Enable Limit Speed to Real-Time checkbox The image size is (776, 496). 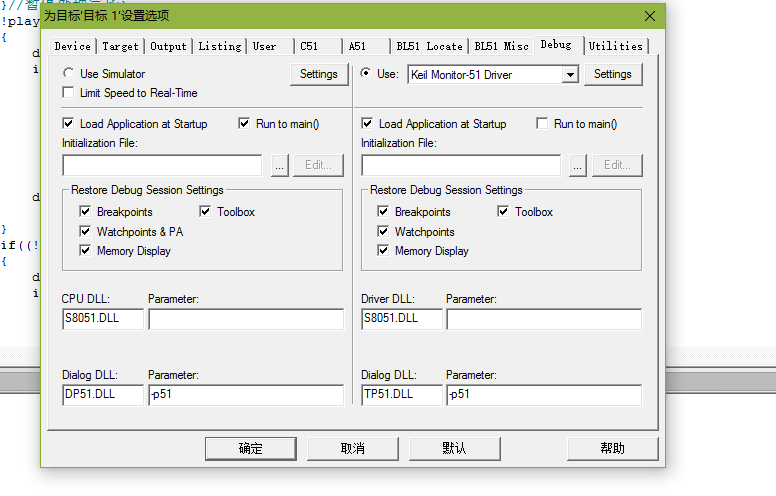[x=68, y=93]
